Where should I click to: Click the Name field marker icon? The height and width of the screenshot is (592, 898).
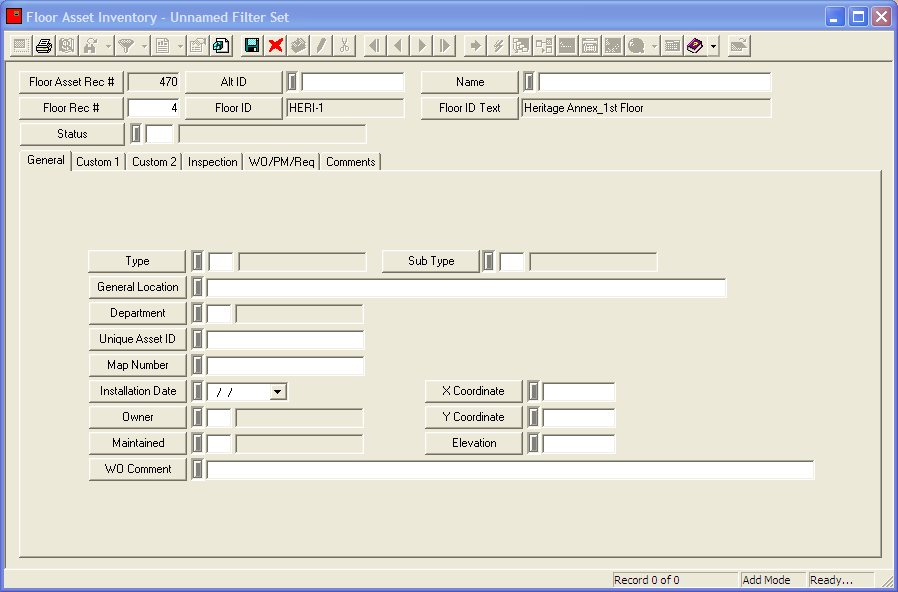coord(529,82)
